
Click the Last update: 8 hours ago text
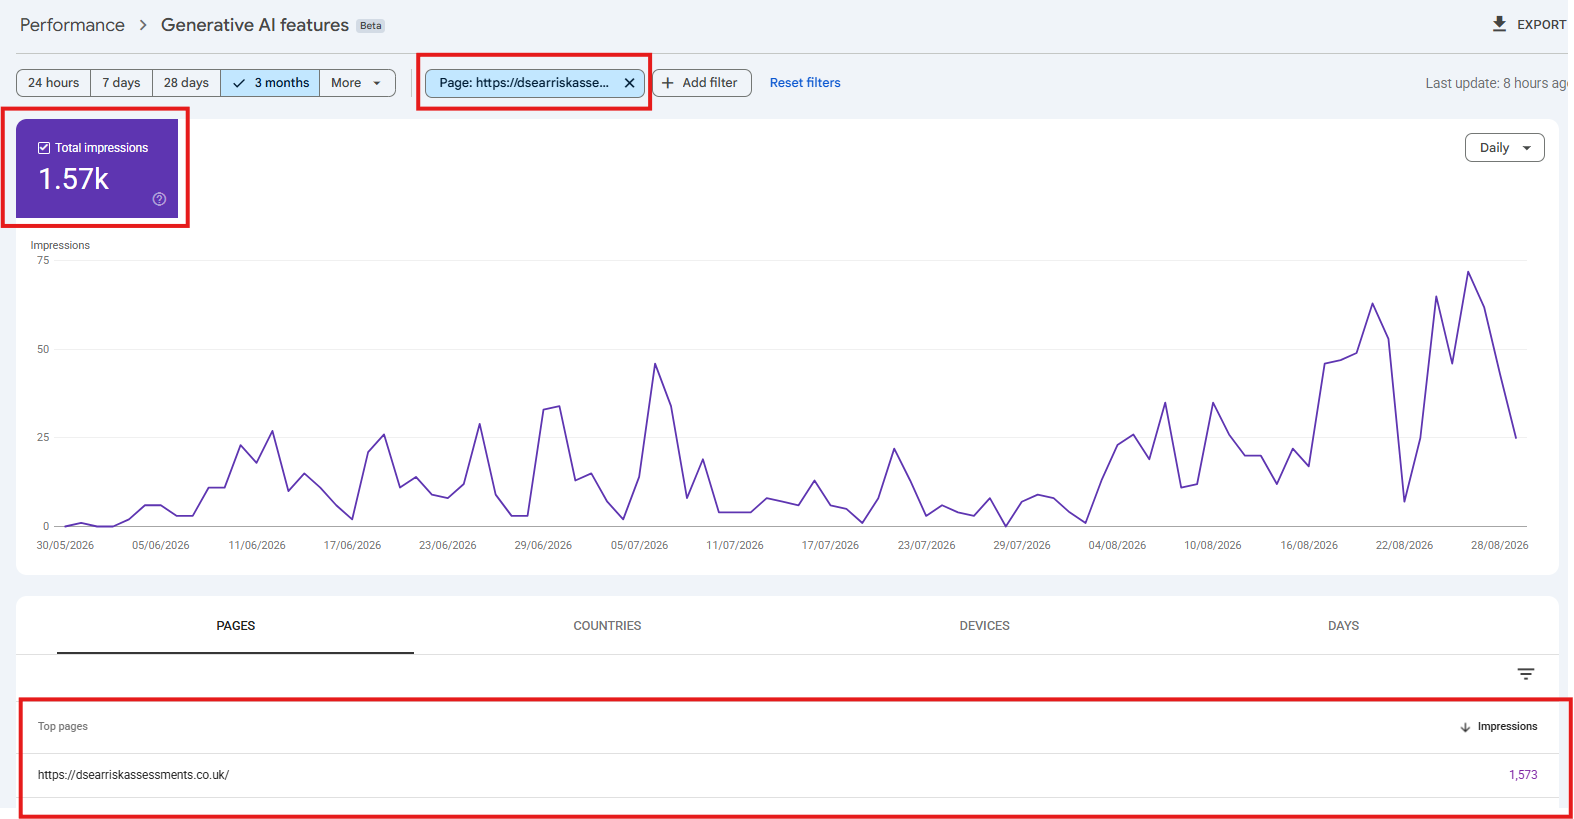tap(1496, 83)
